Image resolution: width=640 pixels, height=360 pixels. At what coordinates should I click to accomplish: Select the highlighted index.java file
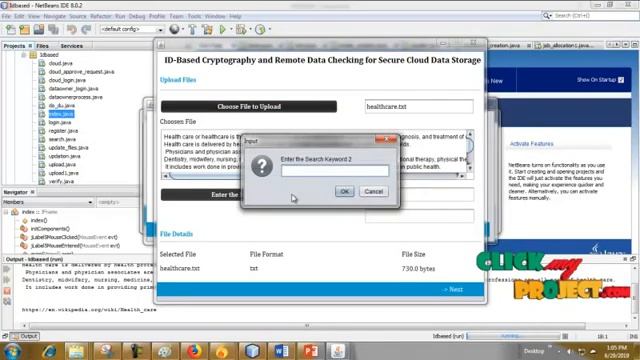(x=61, y=114)
